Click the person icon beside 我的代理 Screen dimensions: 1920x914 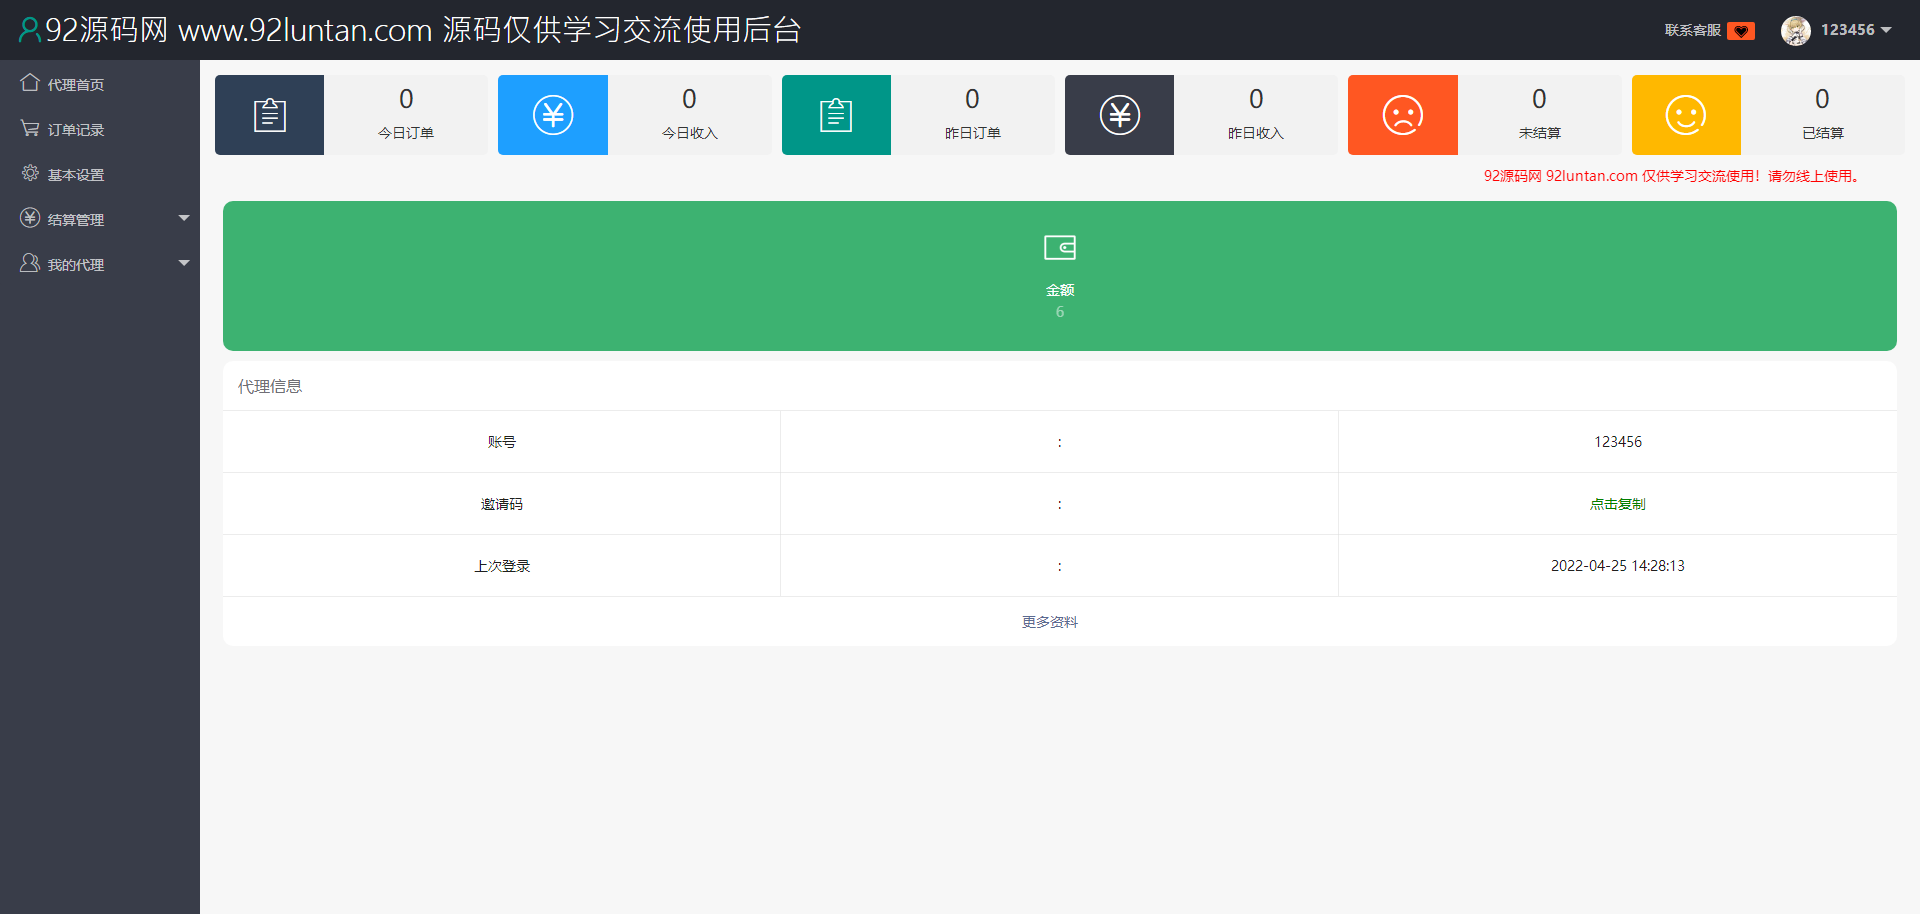pyautogui.click(x=30, y=263)
